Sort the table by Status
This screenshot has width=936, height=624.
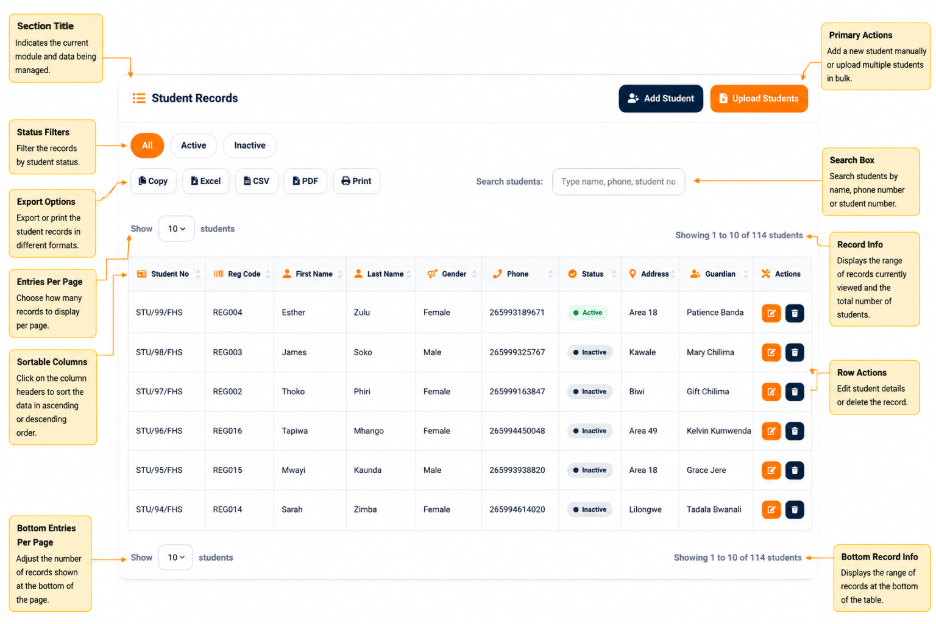click(590, 274)
